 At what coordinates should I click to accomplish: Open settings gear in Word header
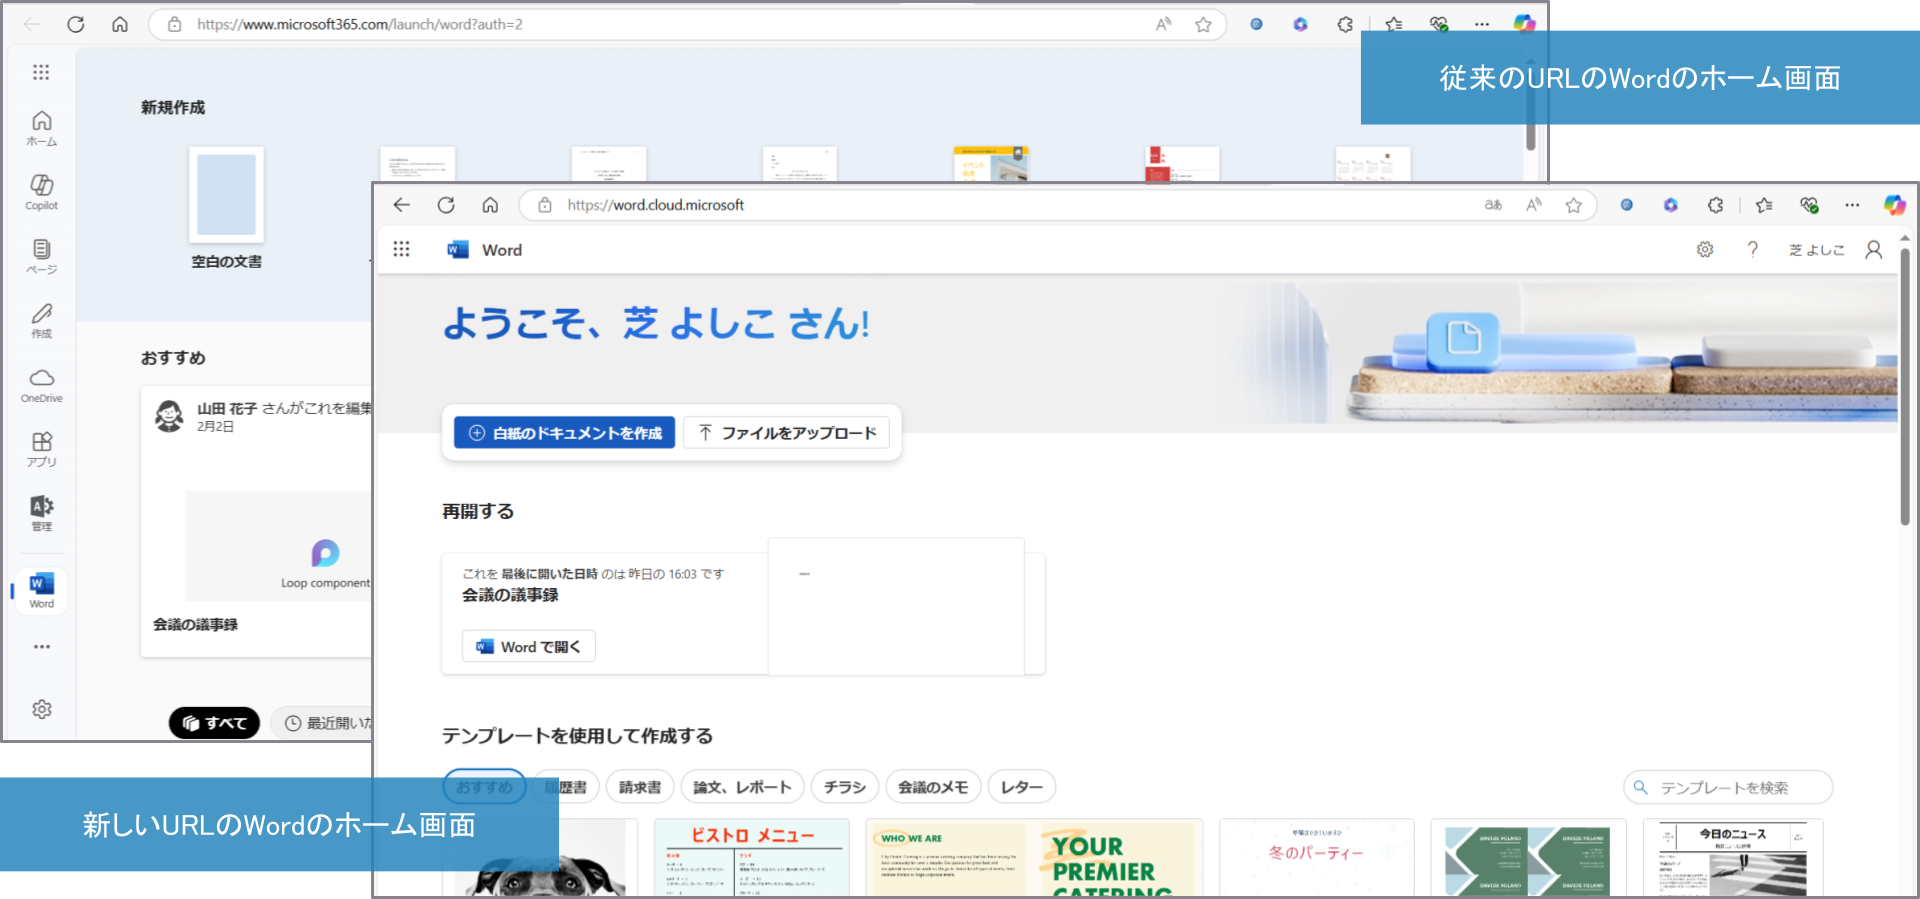pos(1705,250)
